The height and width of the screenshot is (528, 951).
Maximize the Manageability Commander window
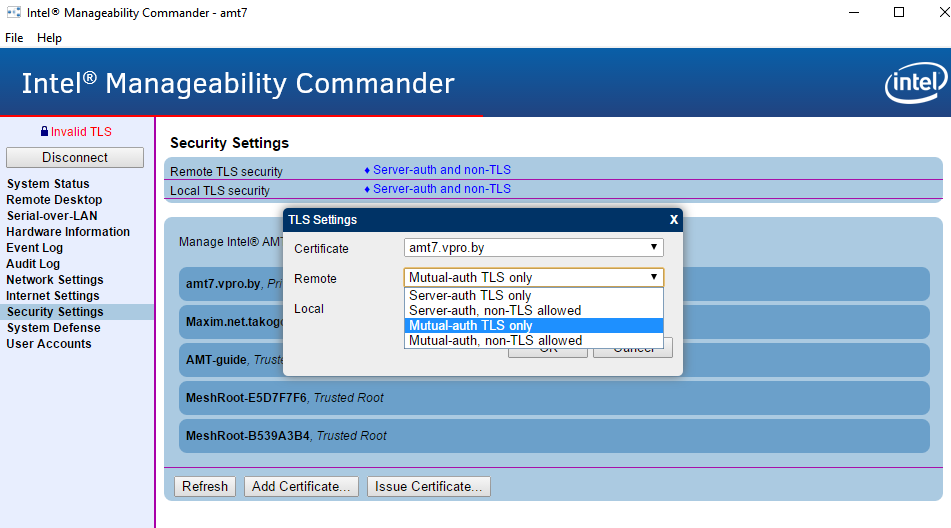click(899, 13)
